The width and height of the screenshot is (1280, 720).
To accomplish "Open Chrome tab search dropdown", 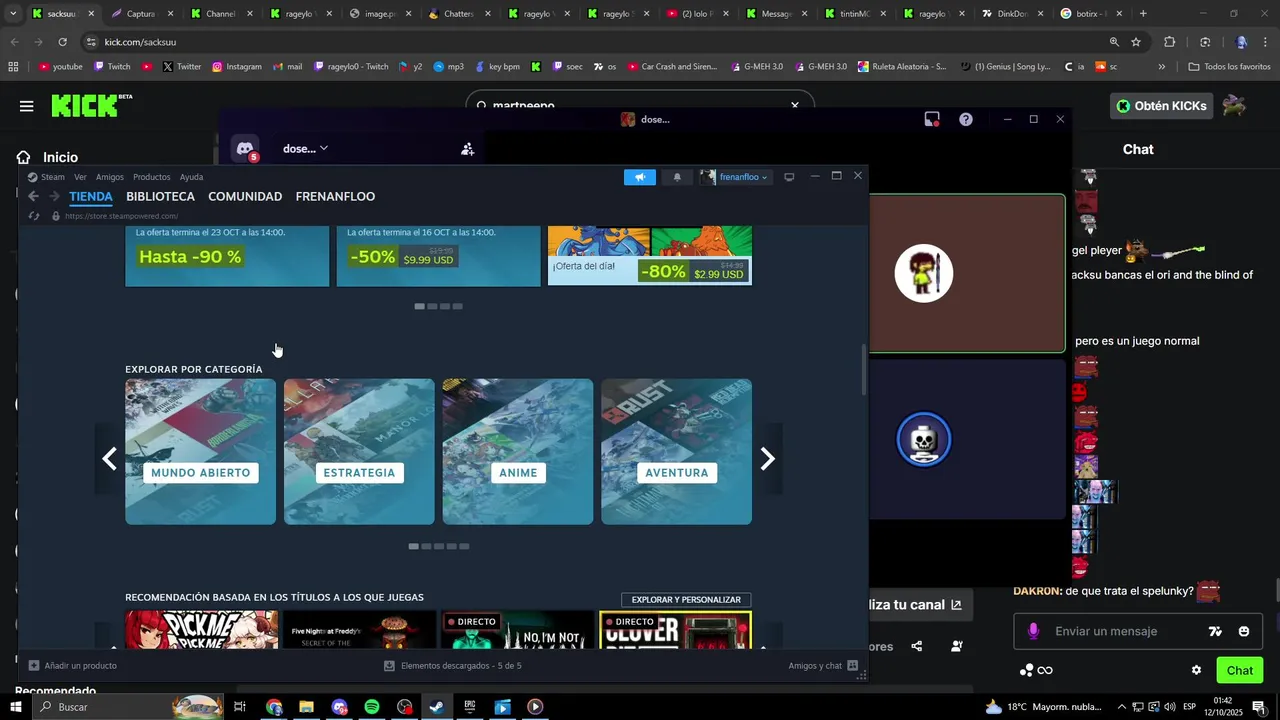I will pos(13,14).
